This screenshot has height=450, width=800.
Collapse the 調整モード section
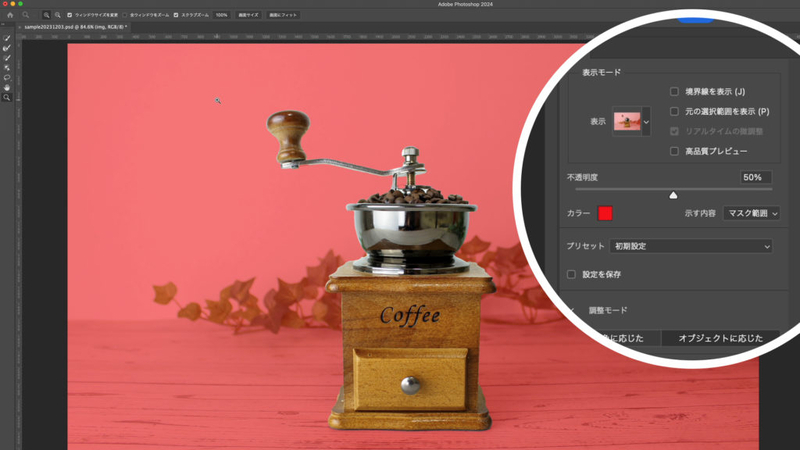[x=572, y=310]
